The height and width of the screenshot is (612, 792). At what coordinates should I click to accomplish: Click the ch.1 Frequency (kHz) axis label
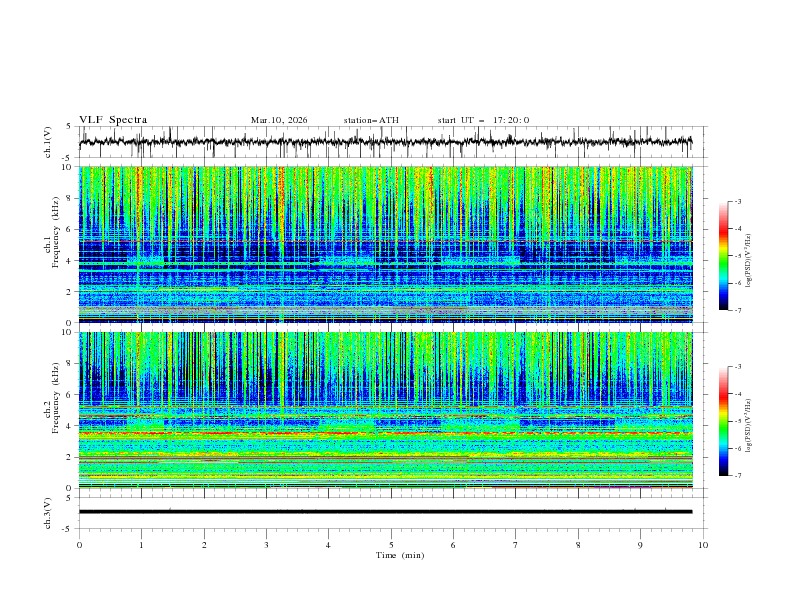click(x=52, y=230)
